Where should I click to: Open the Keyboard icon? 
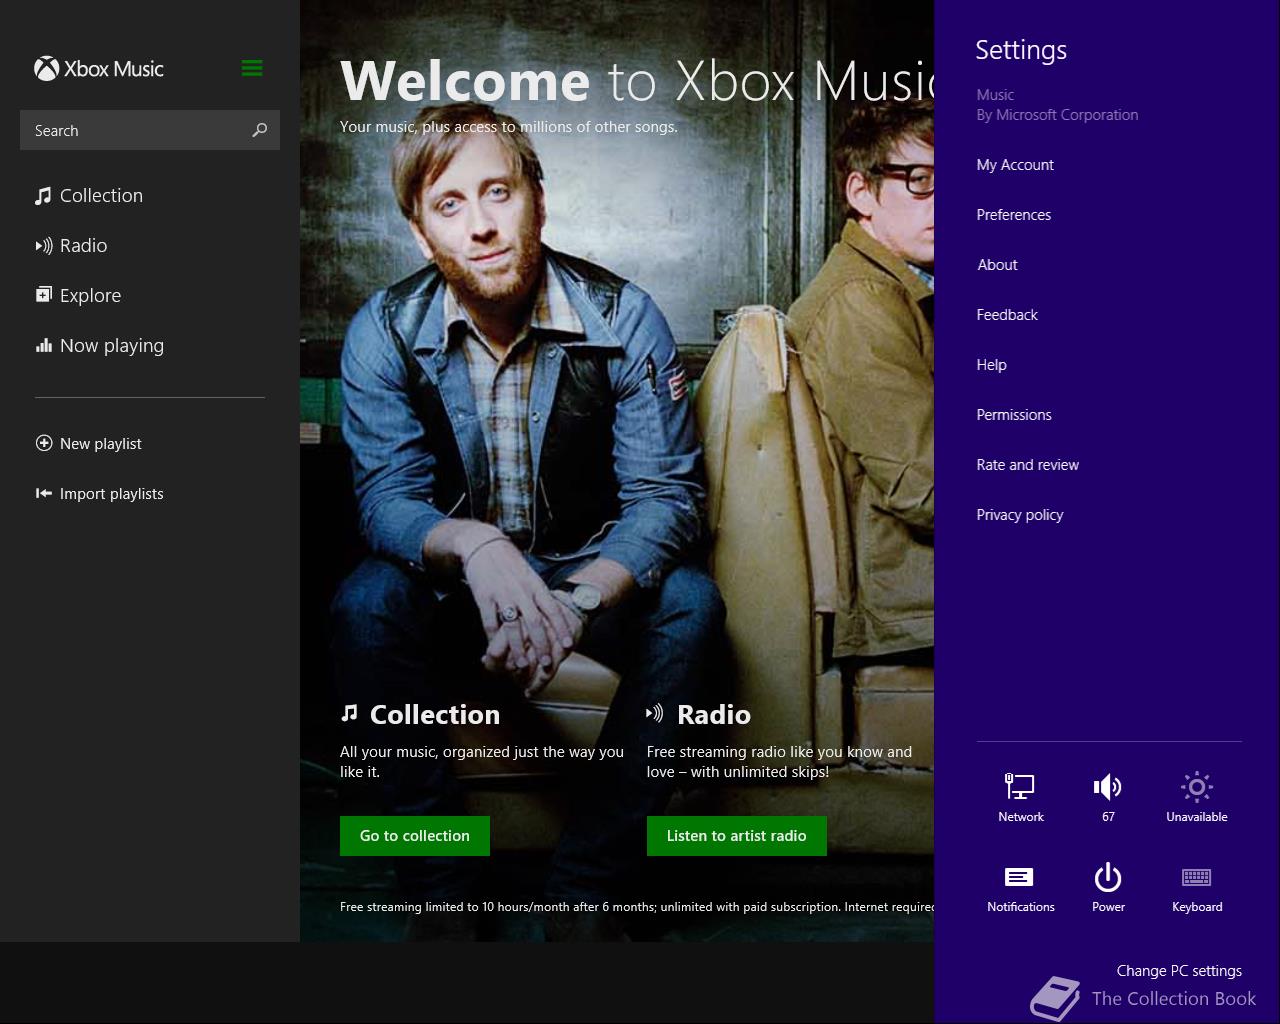click(x=1196, y=877)
